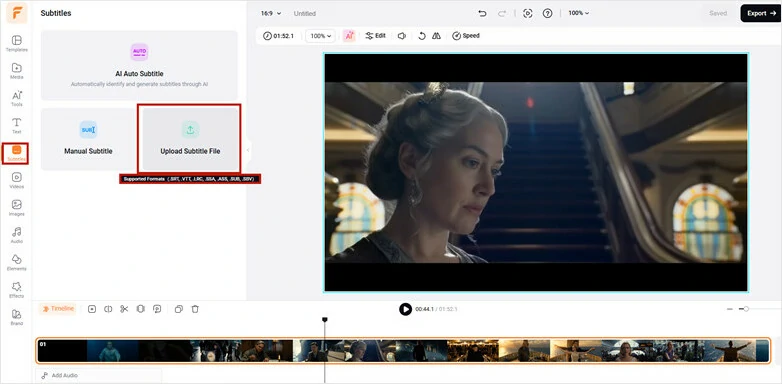Click the video preview canvas

(x=536, y=172)
